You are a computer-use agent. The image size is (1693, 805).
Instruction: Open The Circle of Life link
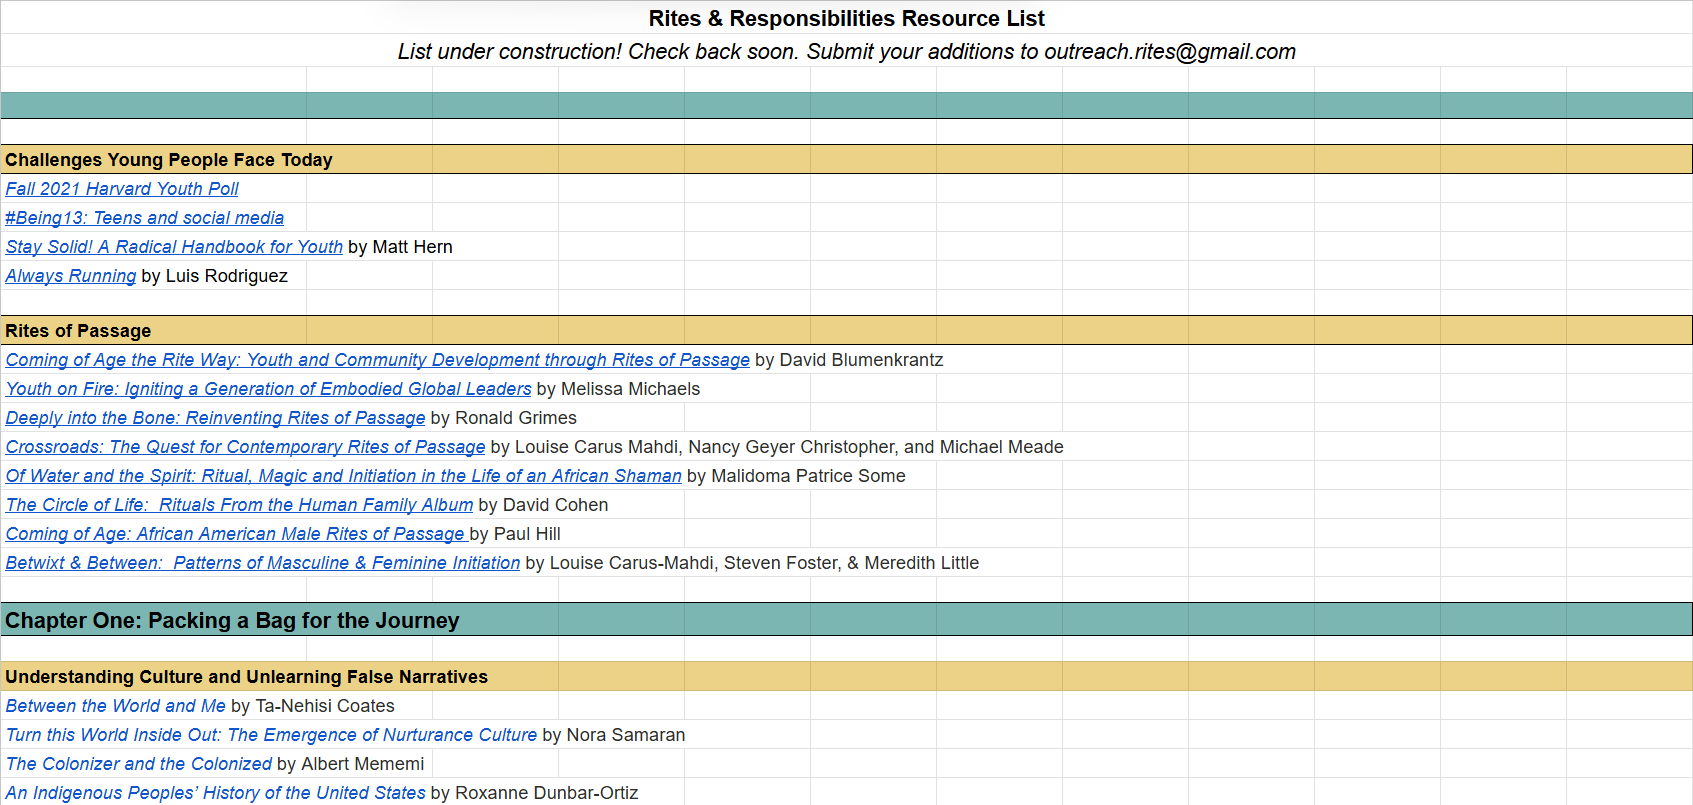[x=239, y=505]
